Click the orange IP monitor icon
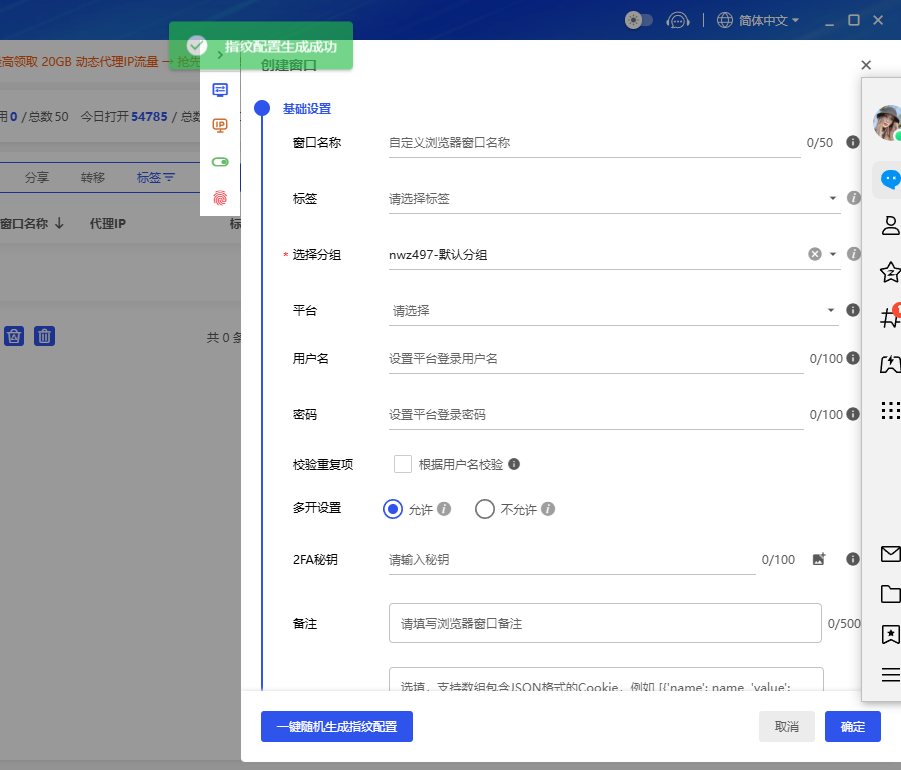 coord(220,125)
